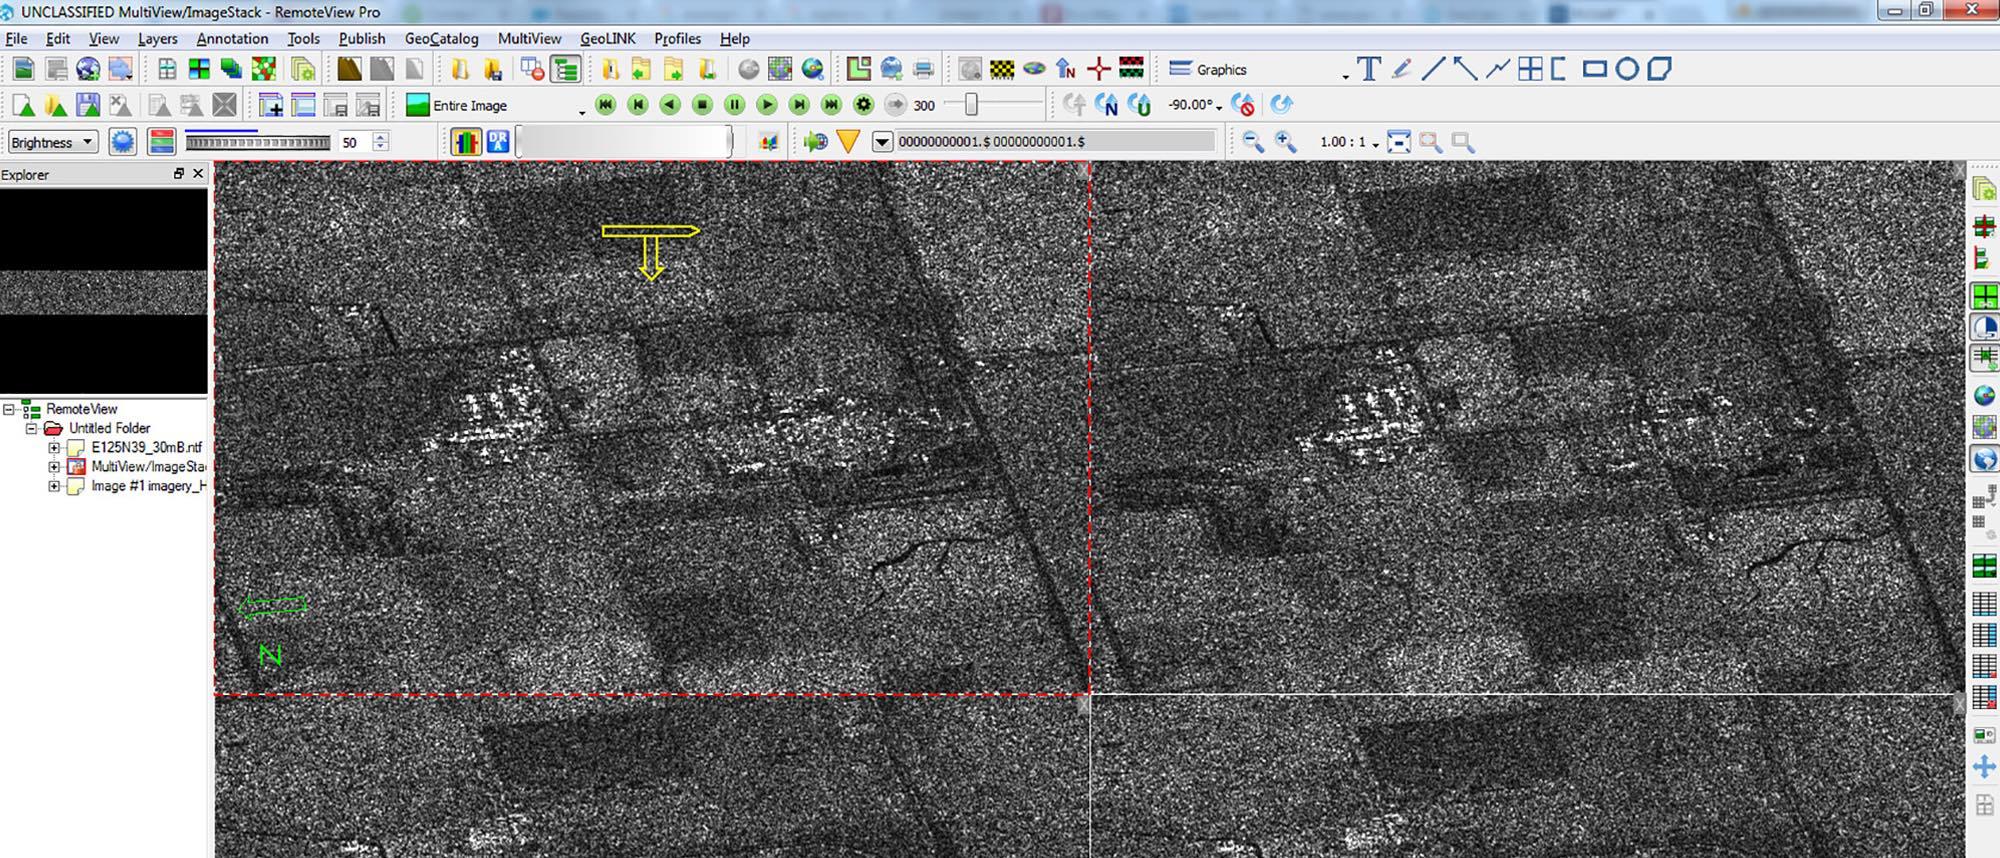Select the Rectangle drawing tool
Image resolution: width=2000 pixels, height=858 pixels.
(1594, 69)
